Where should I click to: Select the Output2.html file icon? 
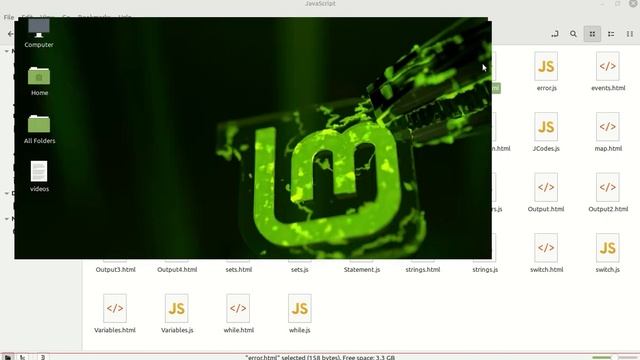(607, 187)
